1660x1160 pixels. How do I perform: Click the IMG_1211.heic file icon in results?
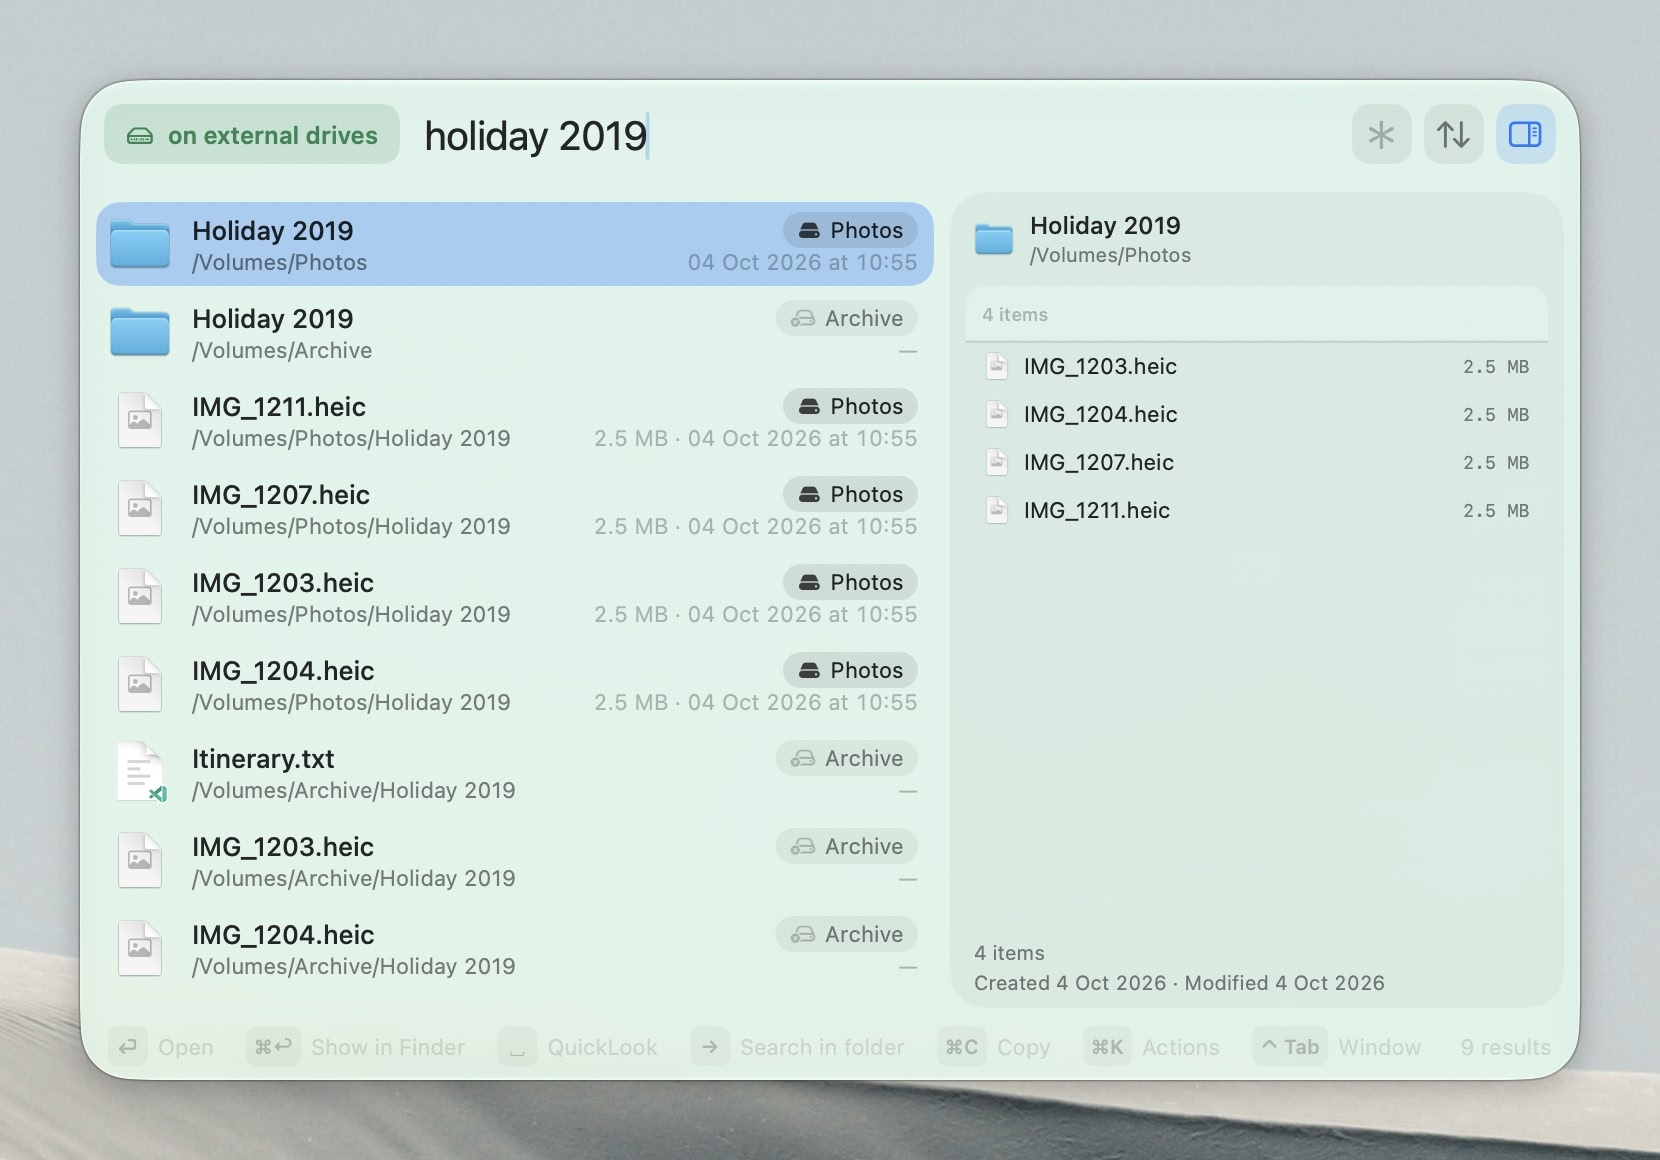point(140,421)
